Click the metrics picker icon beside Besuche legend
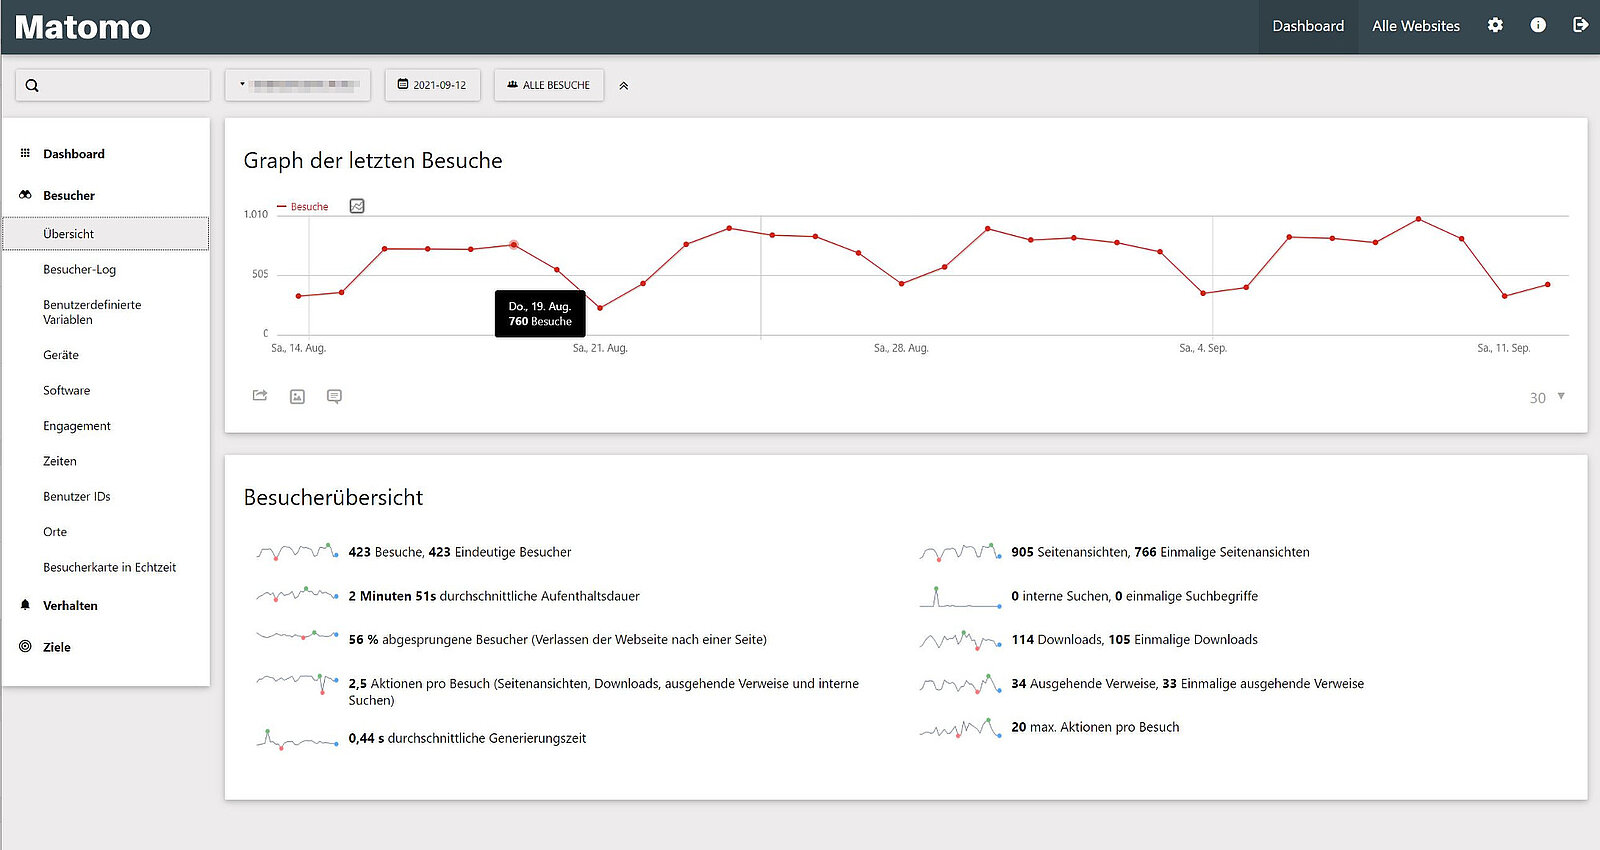The width and height of the screenshot is (1600, 850). click(357, 206)
